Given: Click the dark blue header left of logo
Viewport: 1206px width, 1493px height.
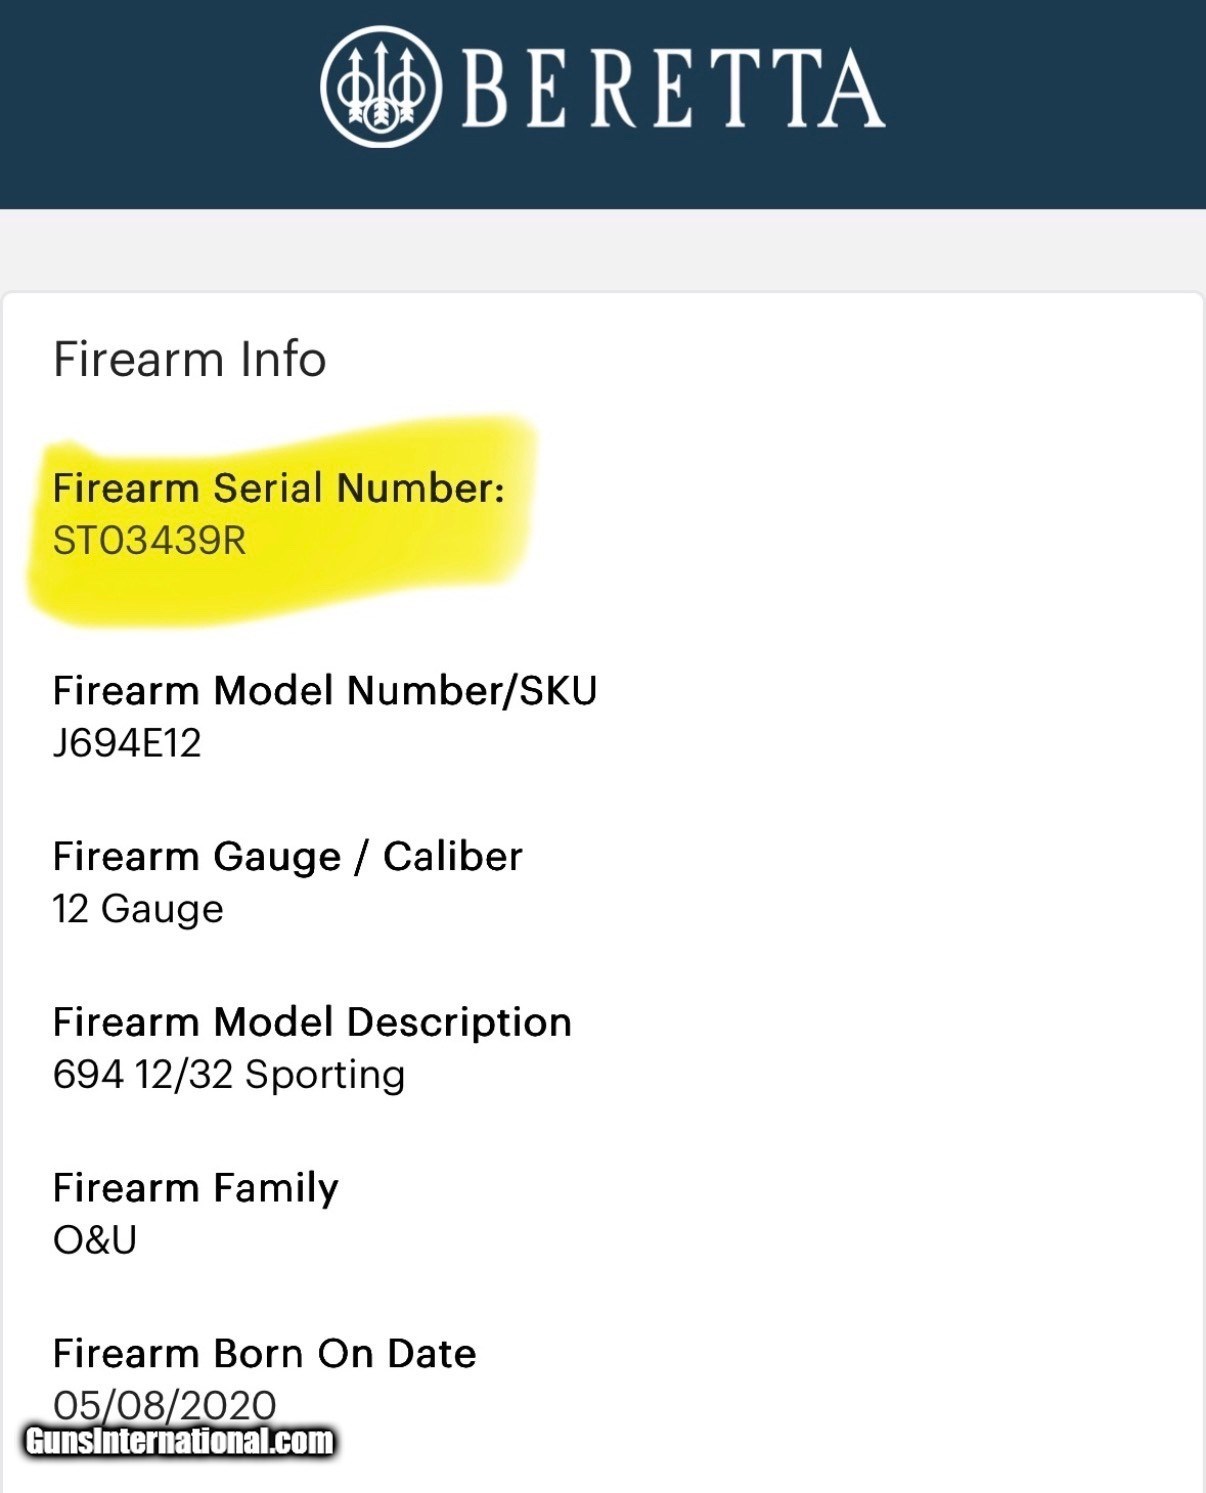Looking at the screenshot, I should 150,100.
